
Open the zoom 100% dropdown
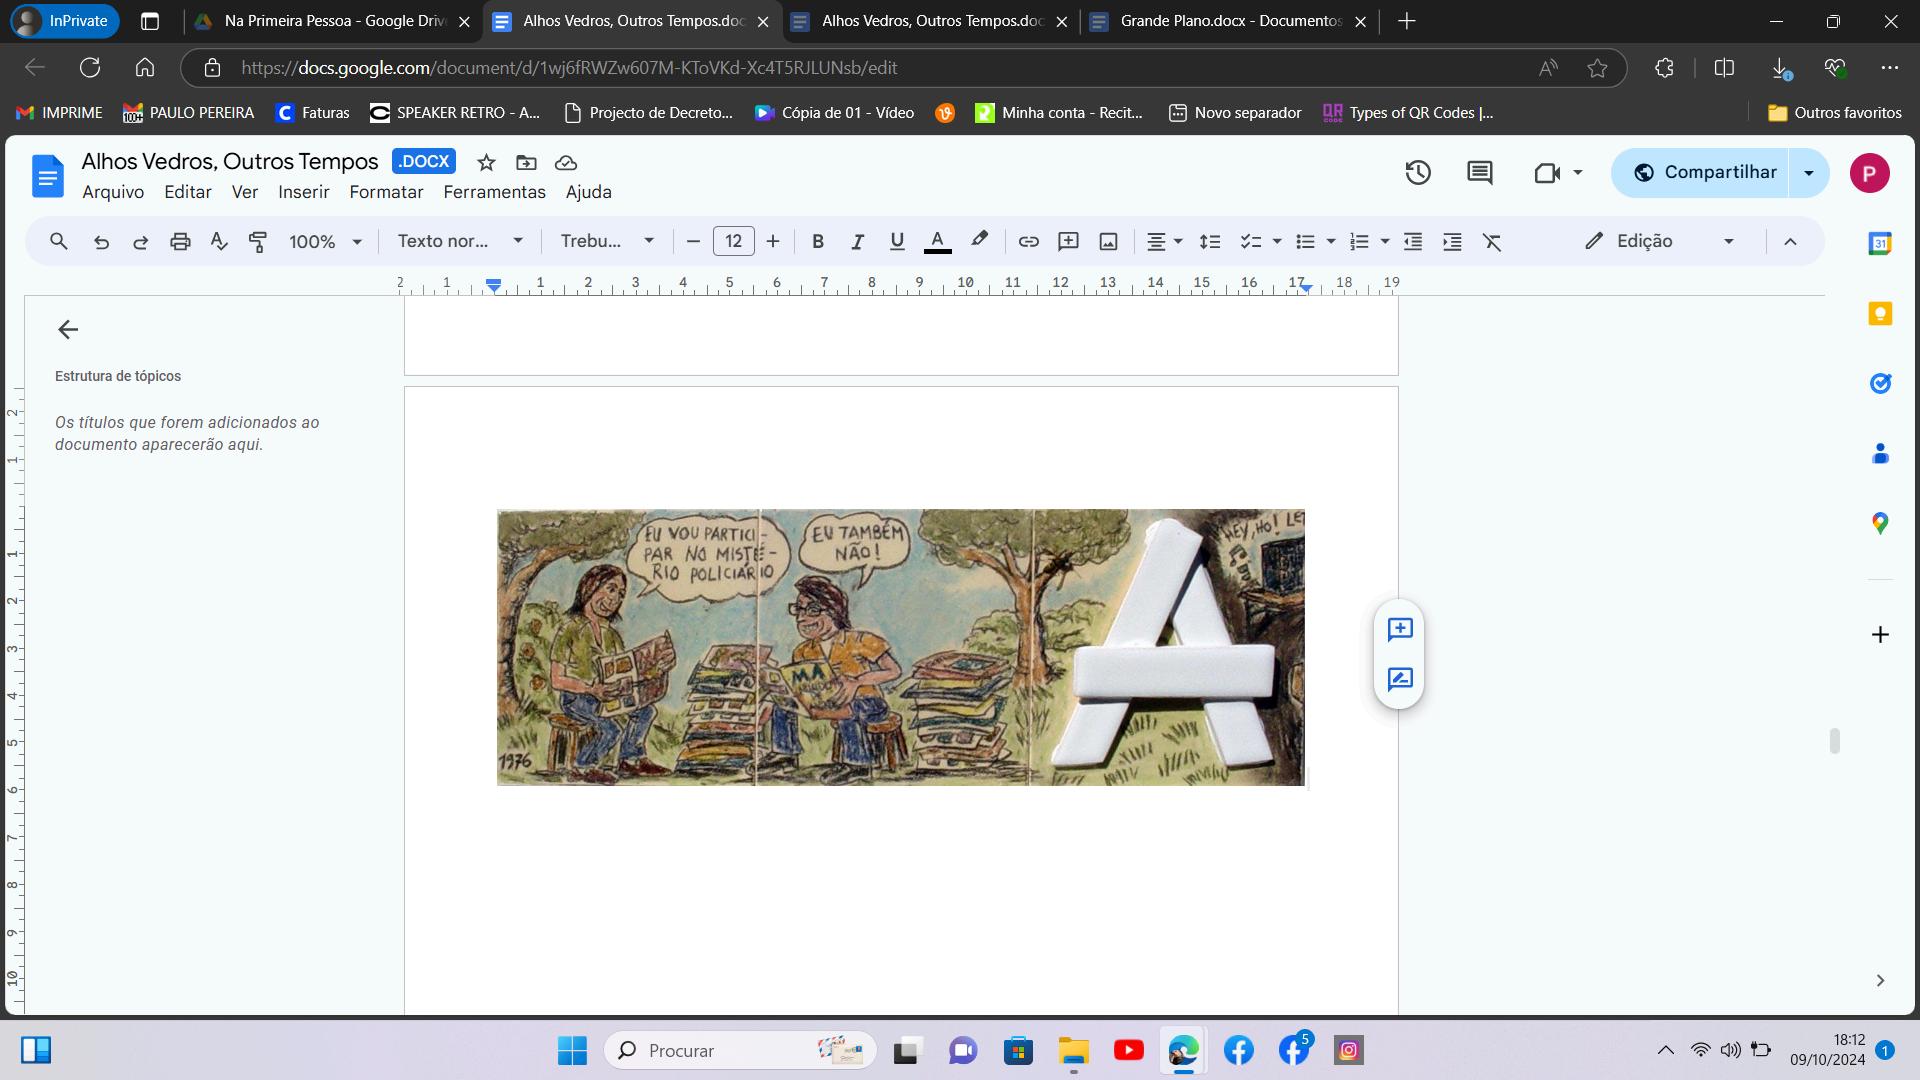pyautogui.click(x=325, y=241)
